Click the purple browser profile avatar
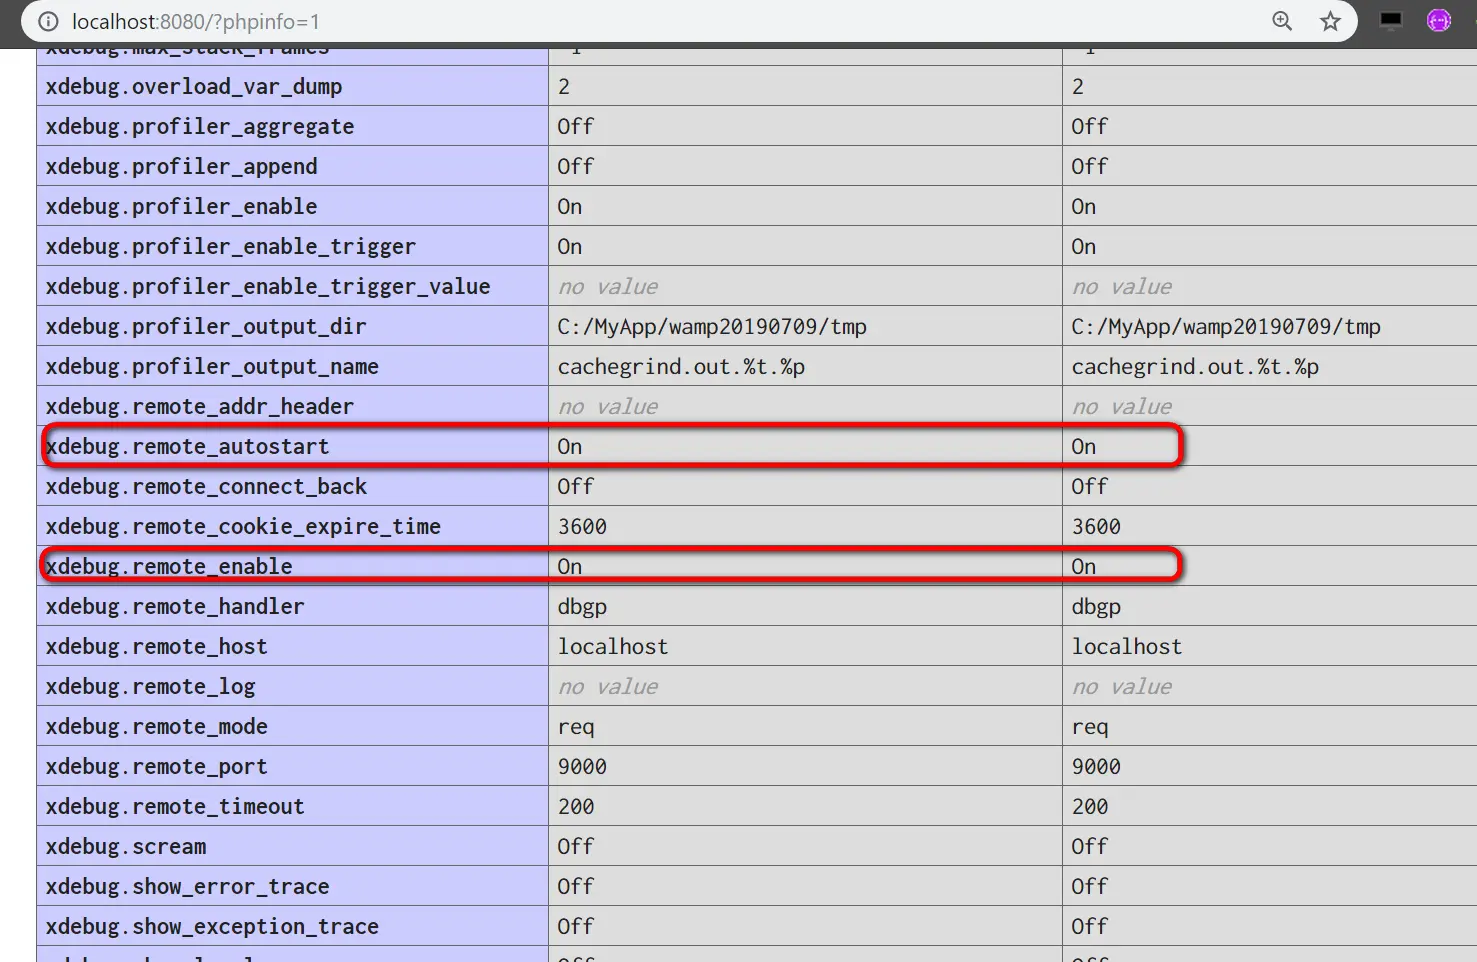 coord(1438,20)
